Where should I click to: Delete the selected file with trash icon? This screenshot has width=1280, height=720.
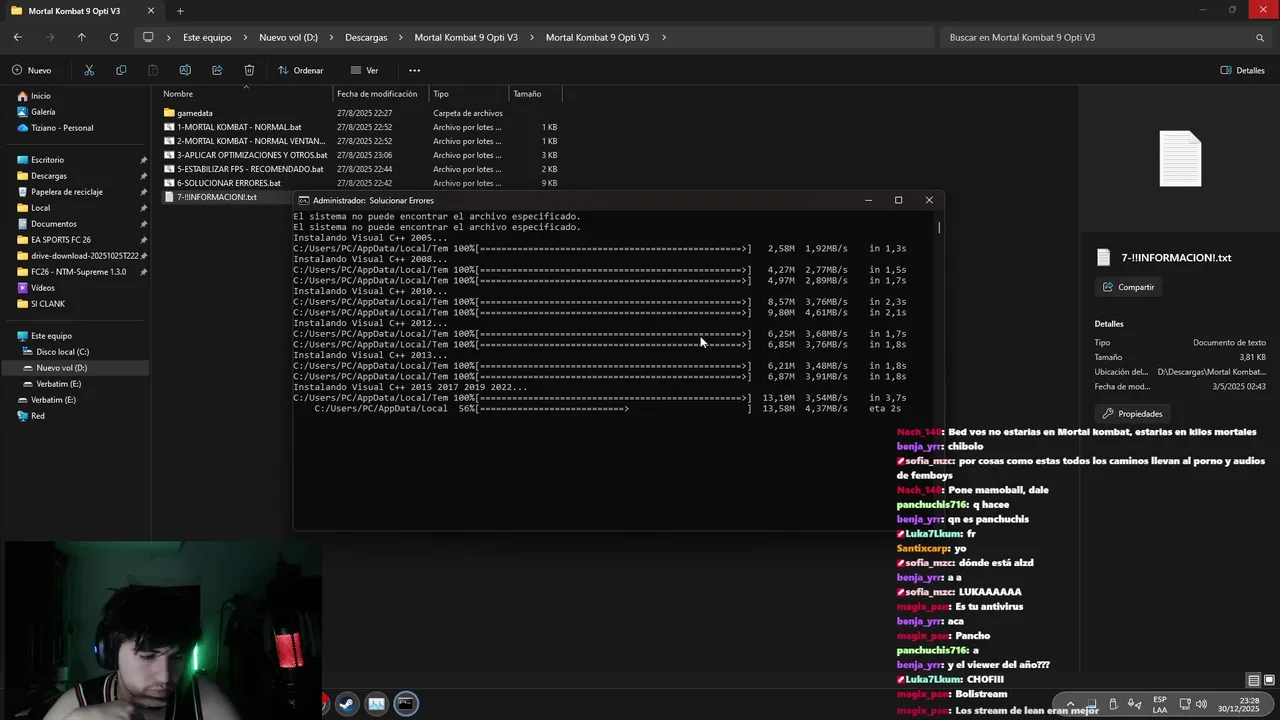tap(249, 70)
